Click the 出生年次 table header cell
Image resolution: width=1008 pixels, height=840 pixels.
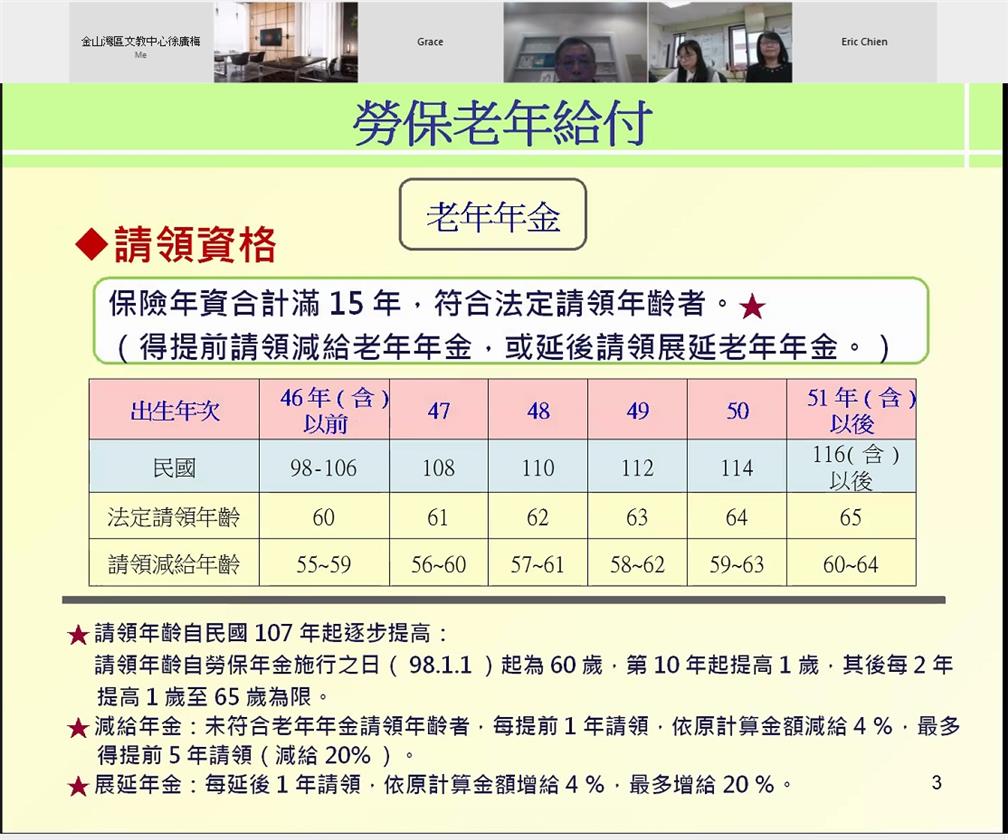[174, 410]
